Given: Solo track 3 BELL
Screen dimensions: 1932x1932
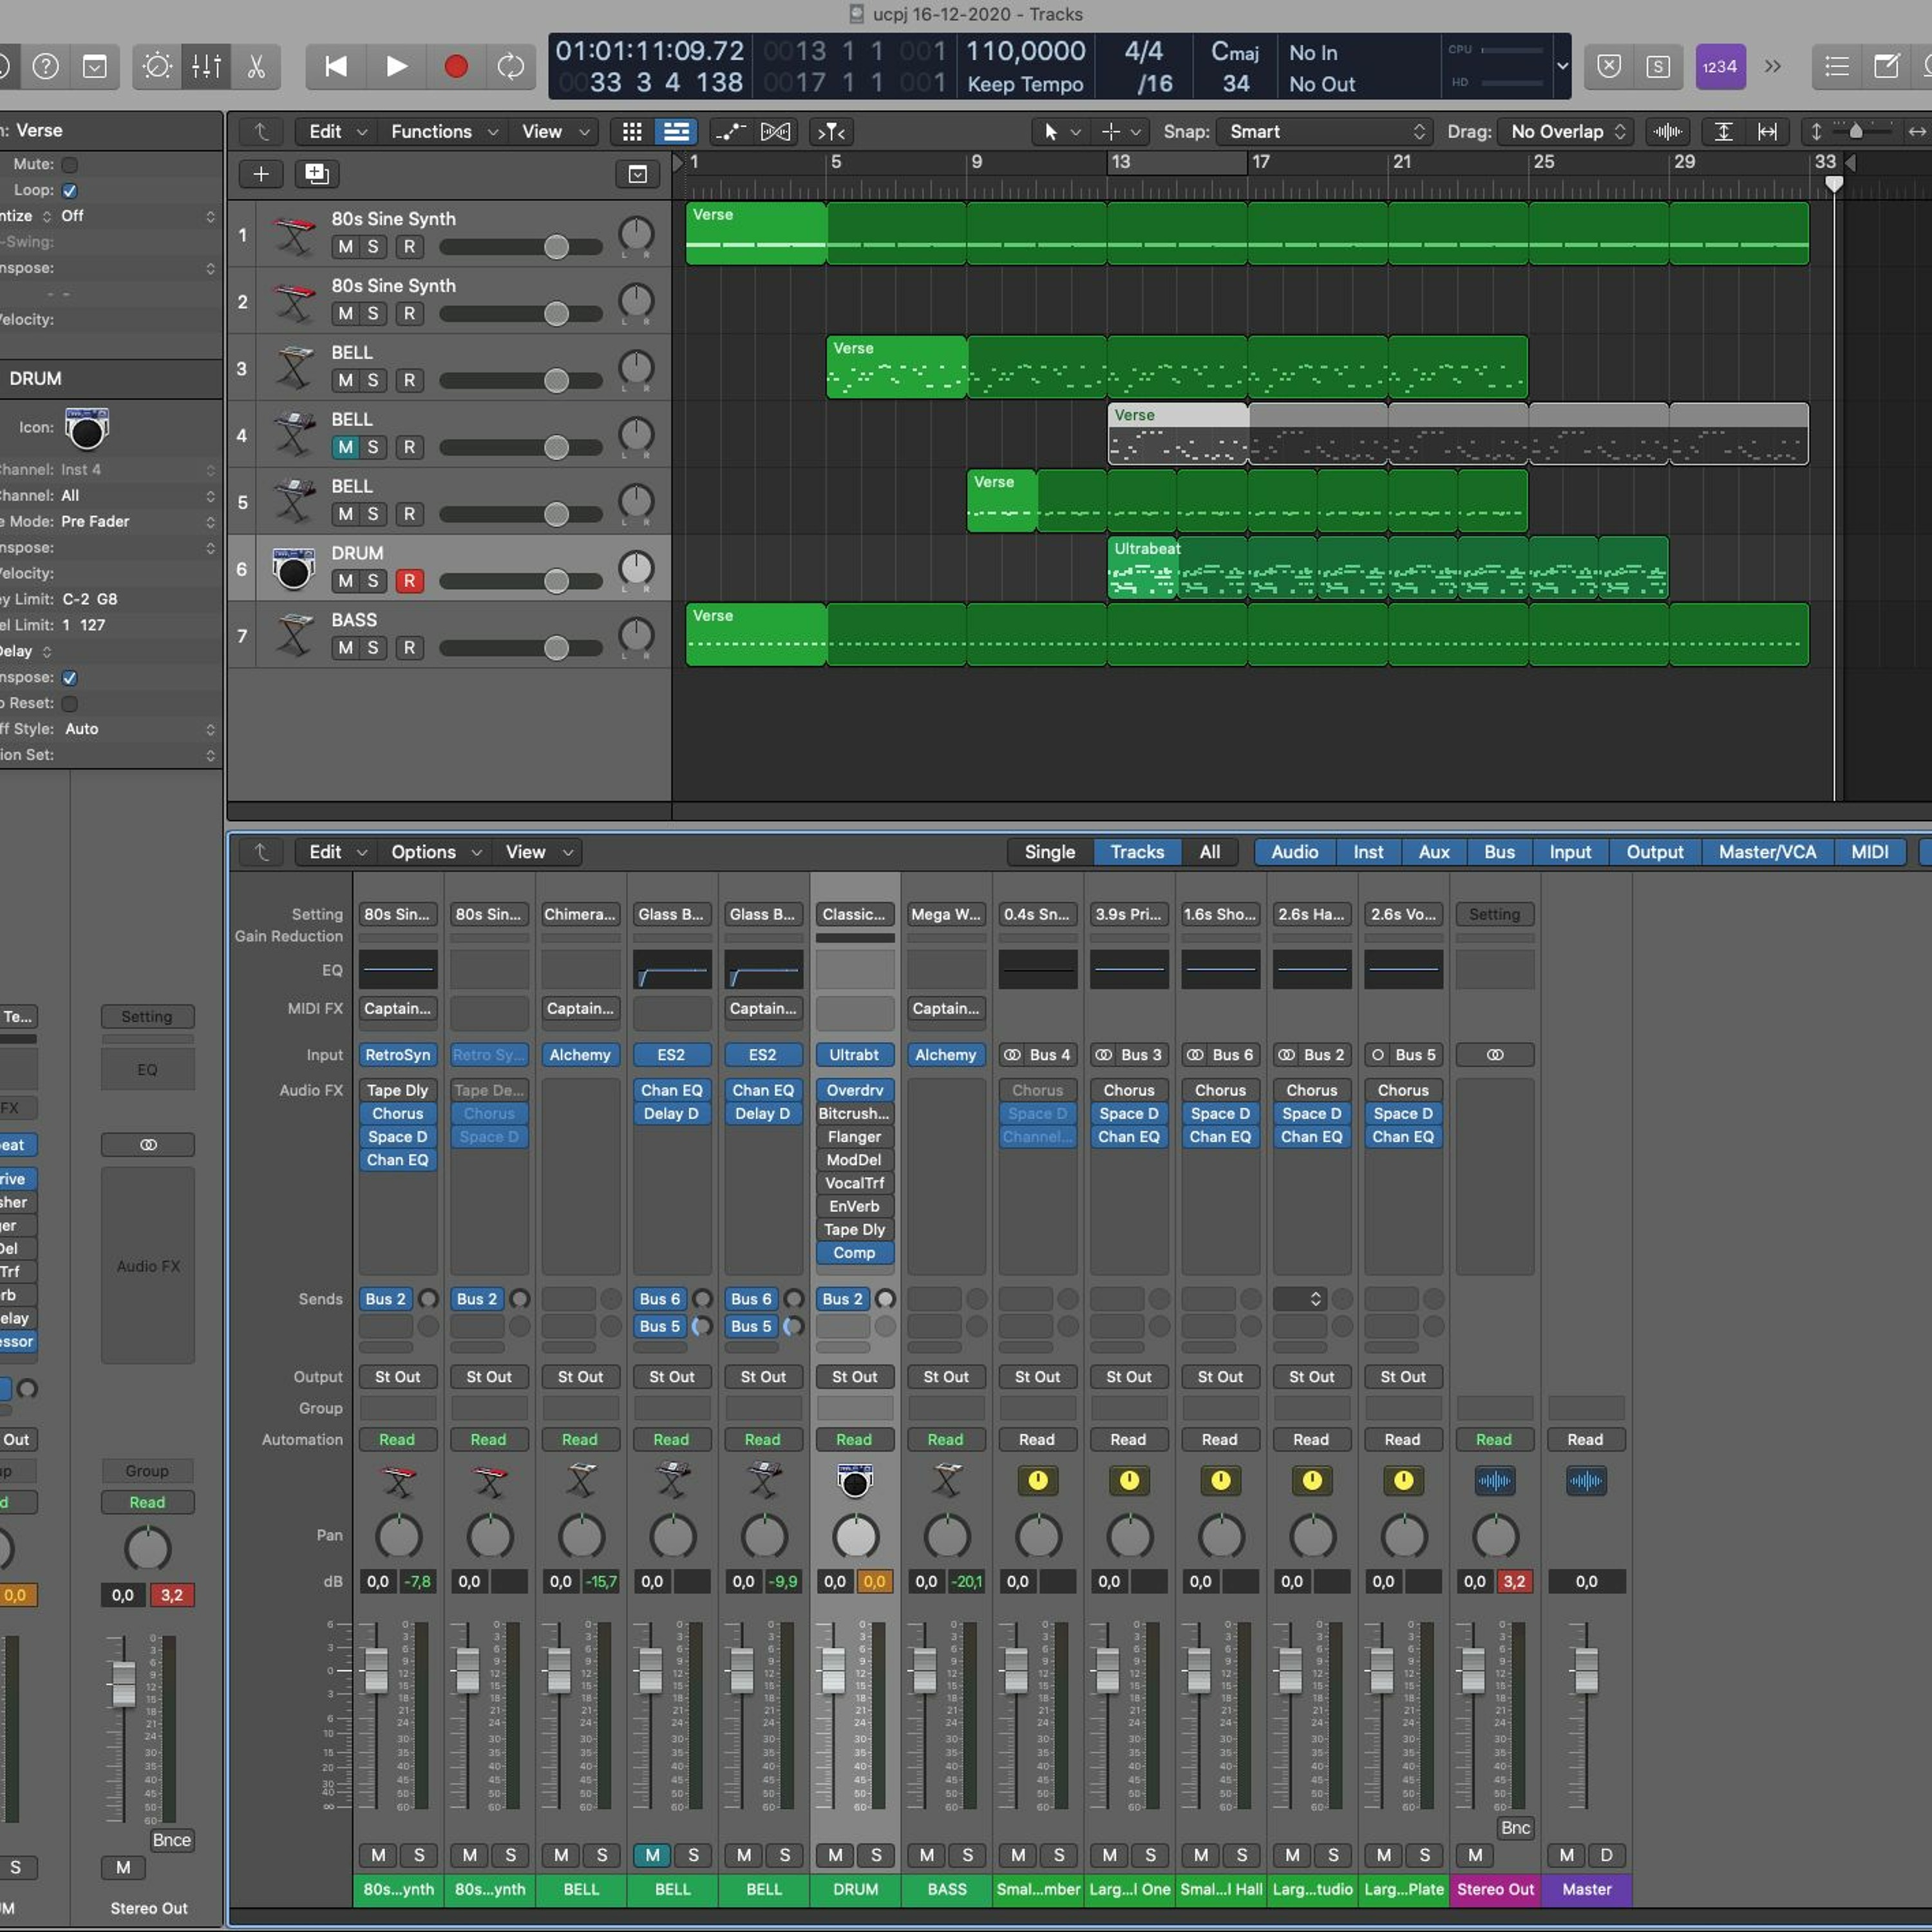Looking at the screenshot, I should click(373, 380).
